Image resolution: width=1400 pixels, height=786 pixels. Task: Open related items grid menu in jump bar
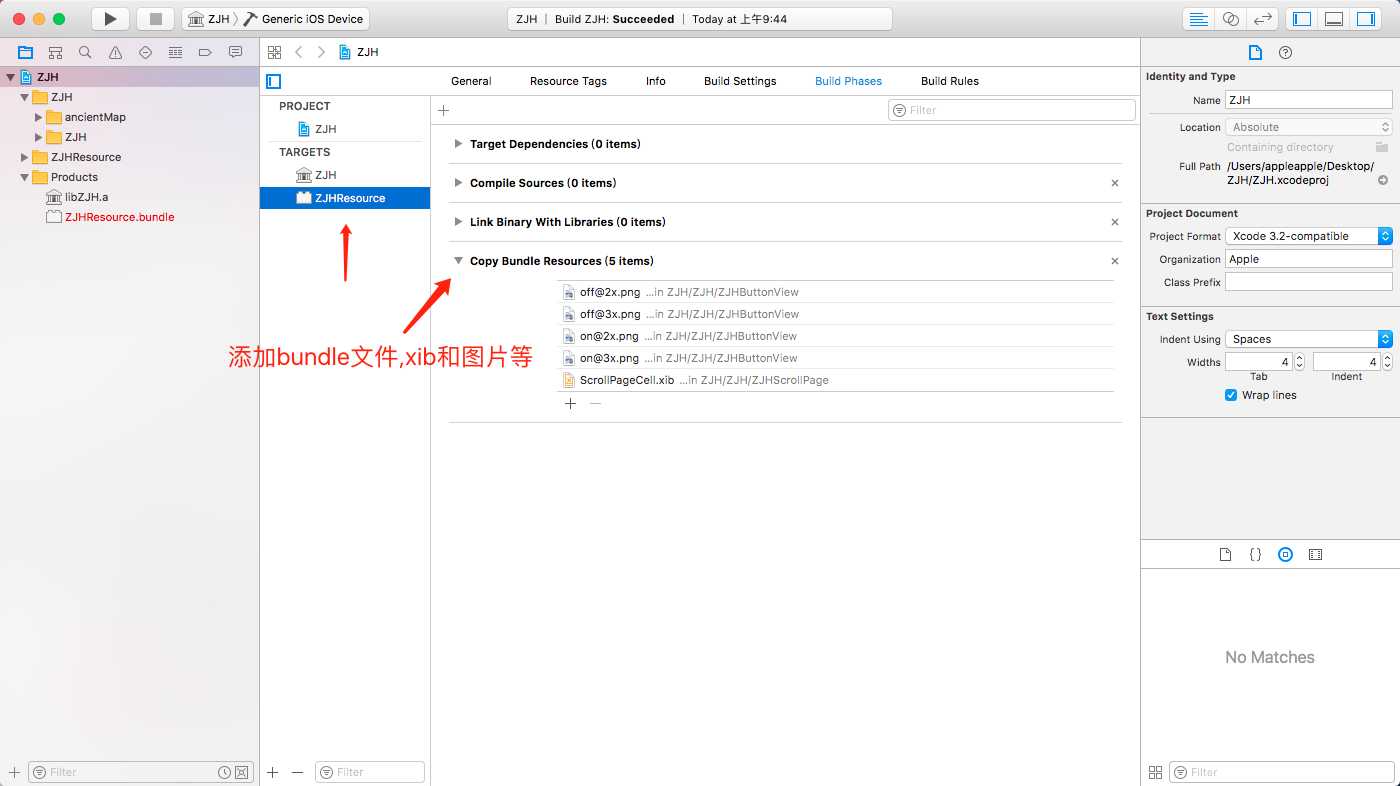274,52
